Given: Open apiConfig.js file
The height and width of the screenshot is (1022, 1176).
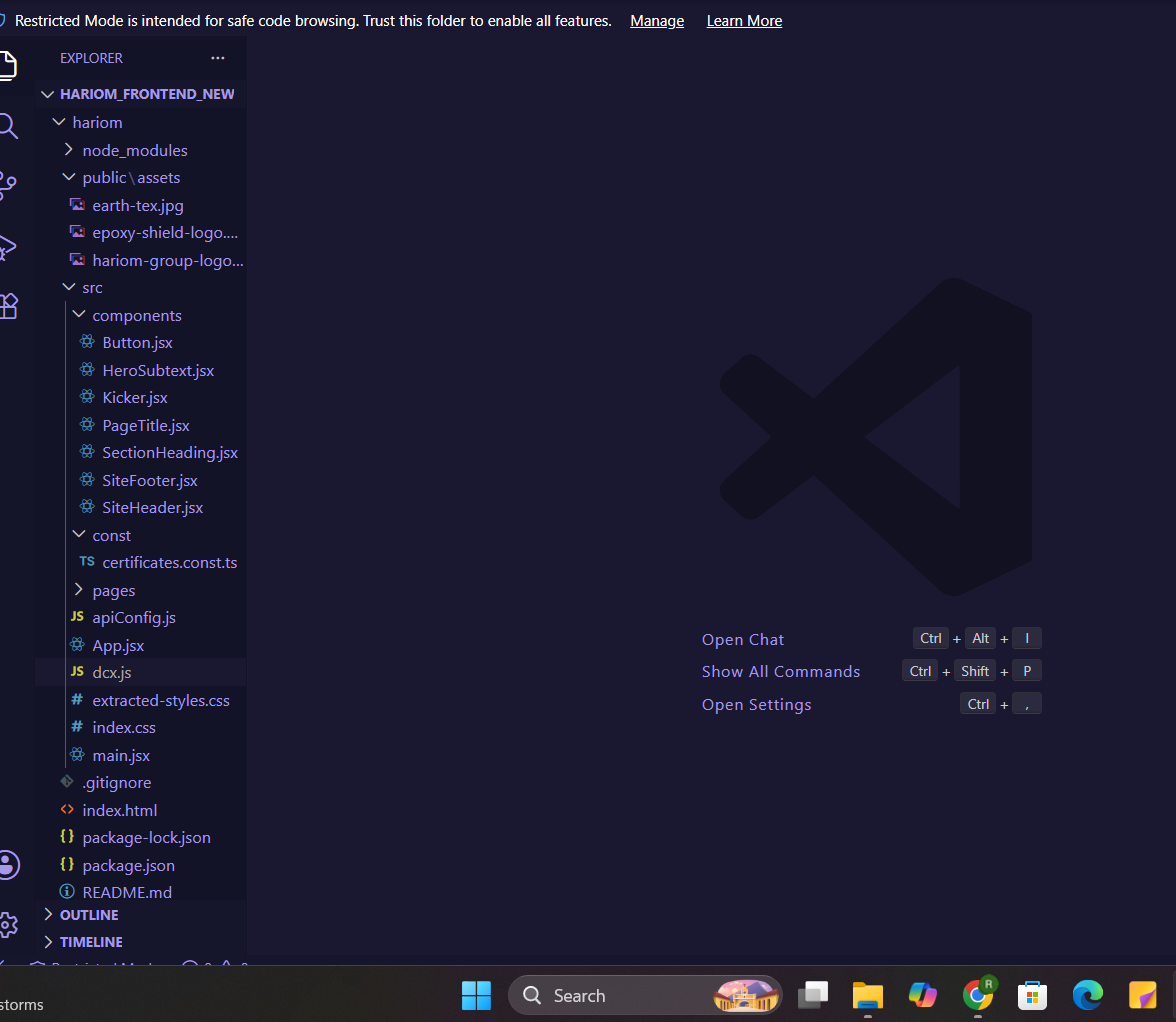Looking at the screenshot, I should pos(141,618).
